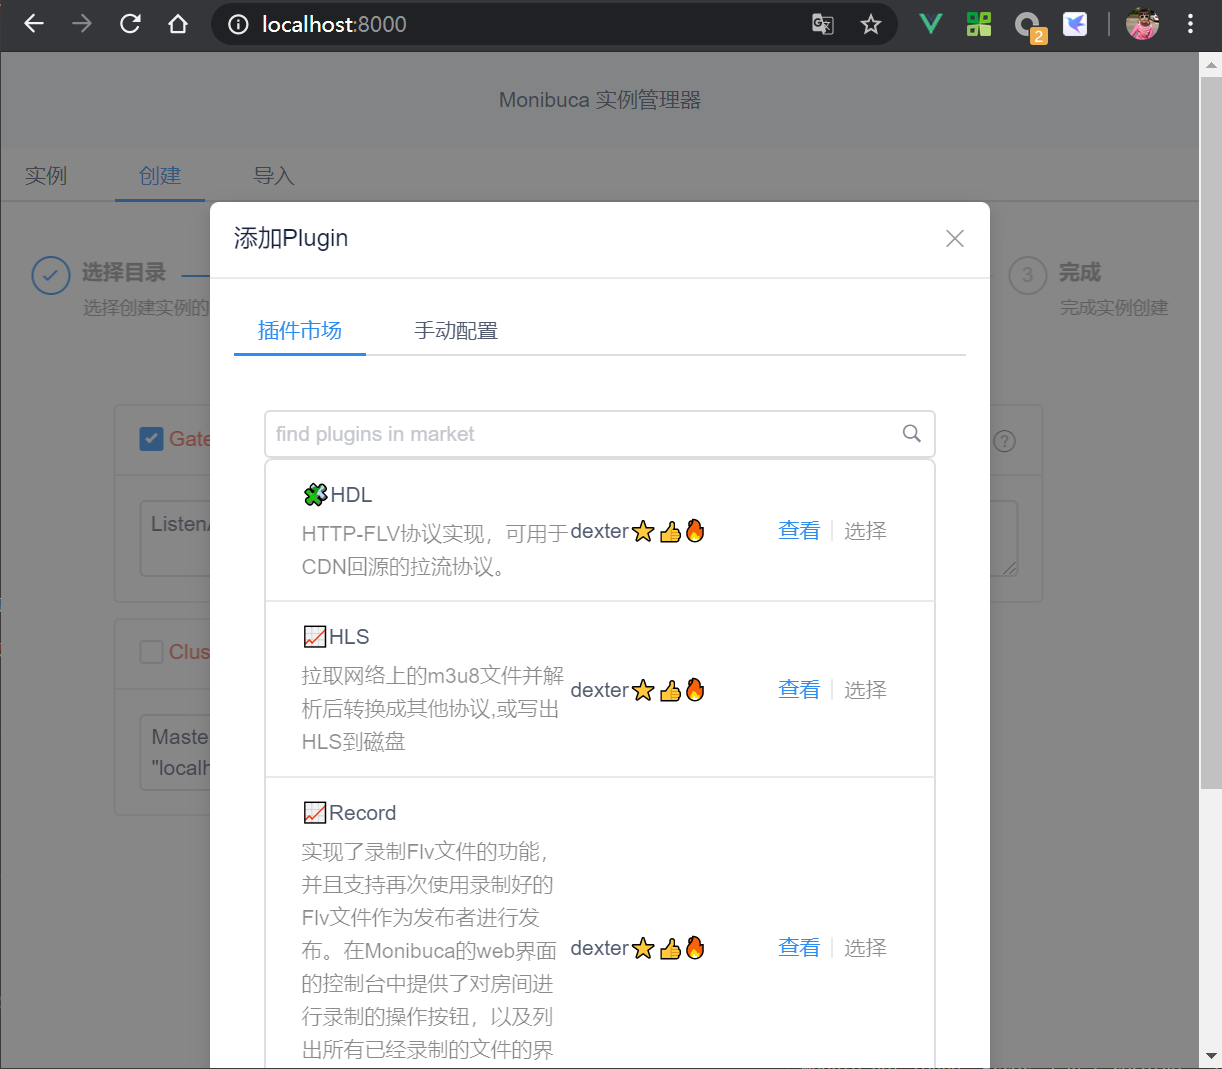The height and width of the screenshot is (1069, 1222).
Task: Enable the Cluster checkbox
Action: [151, 651]
